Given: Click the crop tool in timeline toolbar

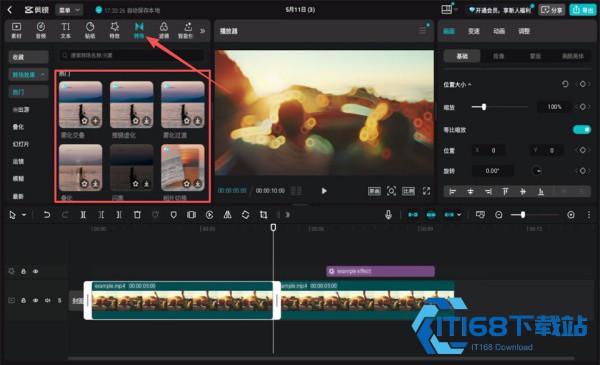Looking at the screenshot, I should tap(263, 215).
